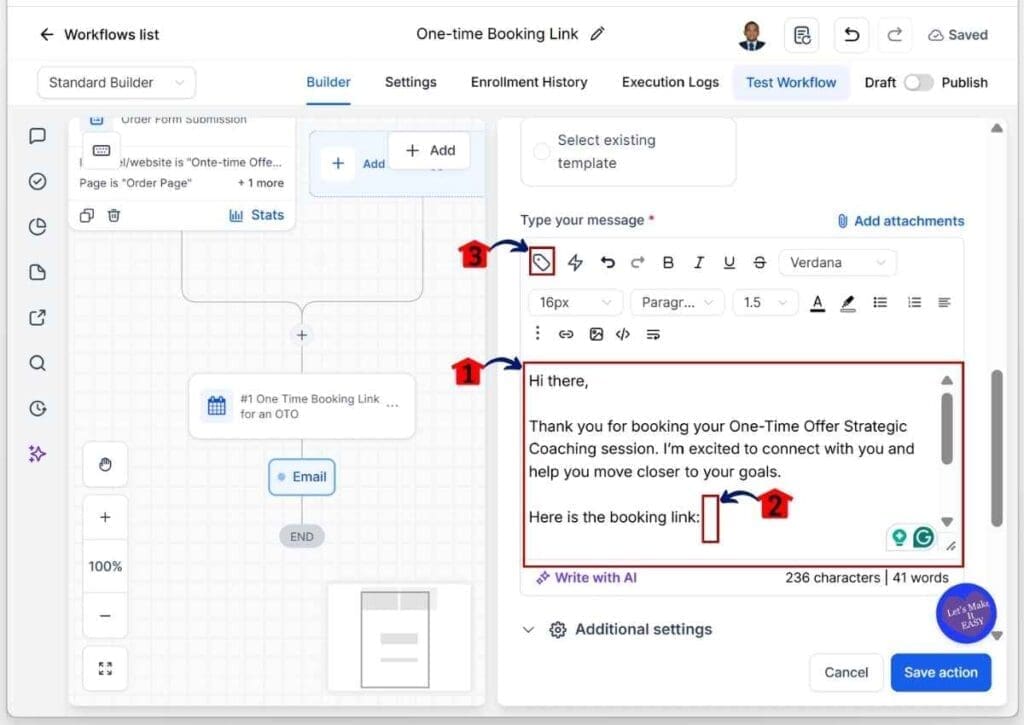Screen dimensions: 1024x725
Task: Redo in the message editor toolbar
Action: tap(637, 263)
